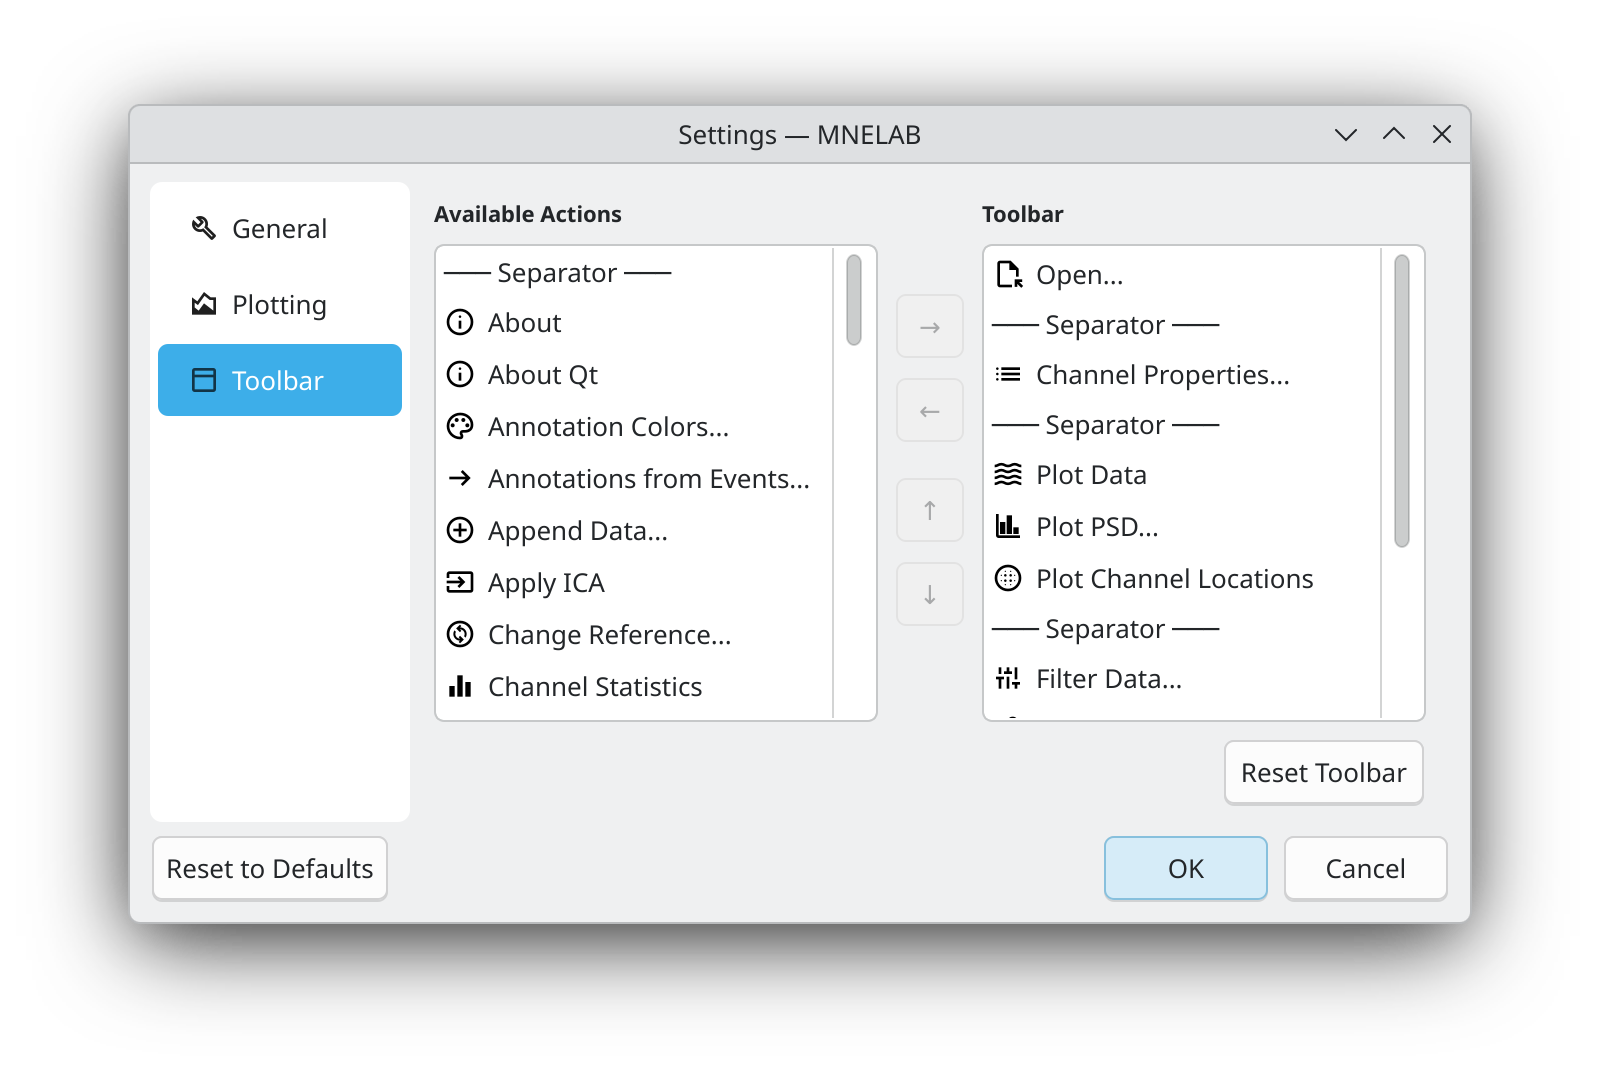Switch to the Plotting settings page

click(280, 305)
